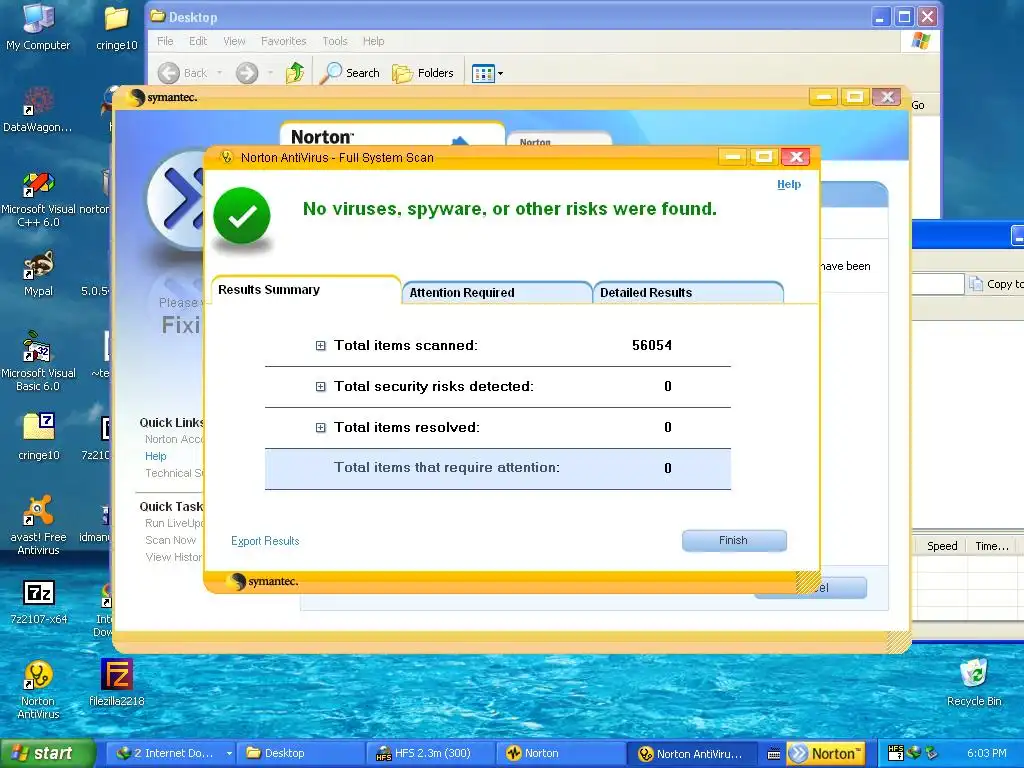The image size is (1024, 768).
Task: Click Help under Norton Quick Links
Action: point(155,456)
